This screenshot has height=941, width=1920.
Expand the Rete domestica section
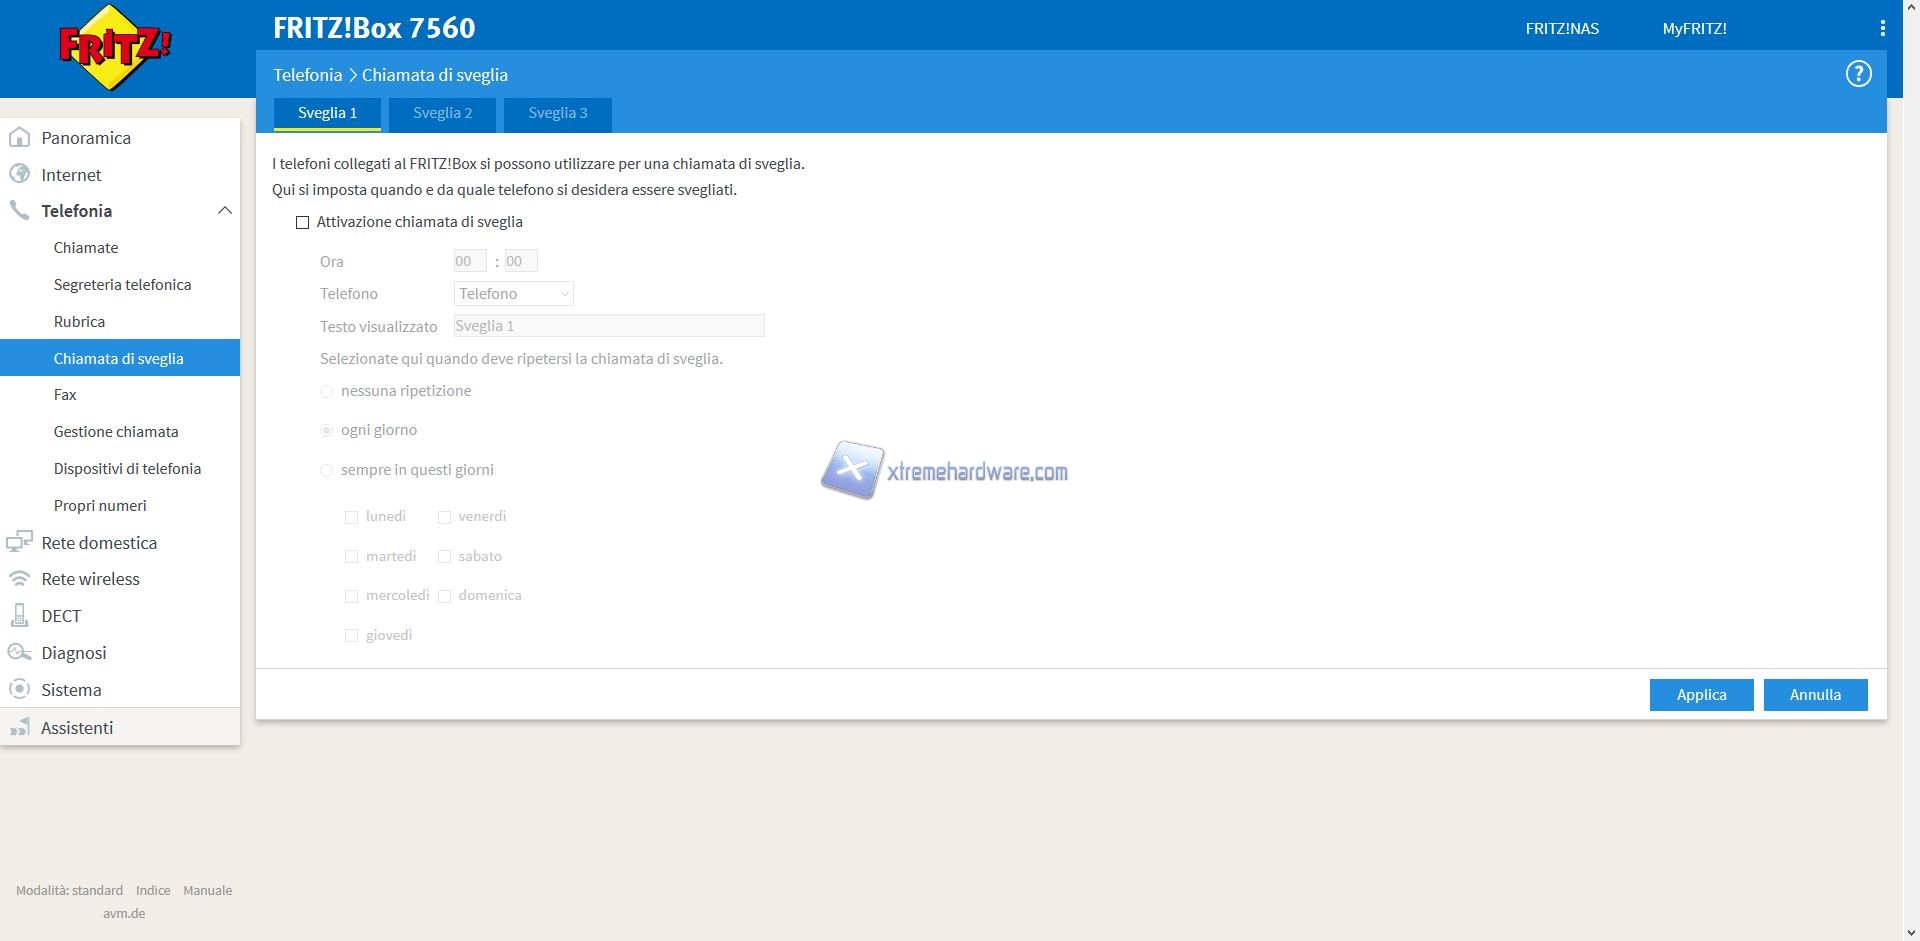click(99, 543)
